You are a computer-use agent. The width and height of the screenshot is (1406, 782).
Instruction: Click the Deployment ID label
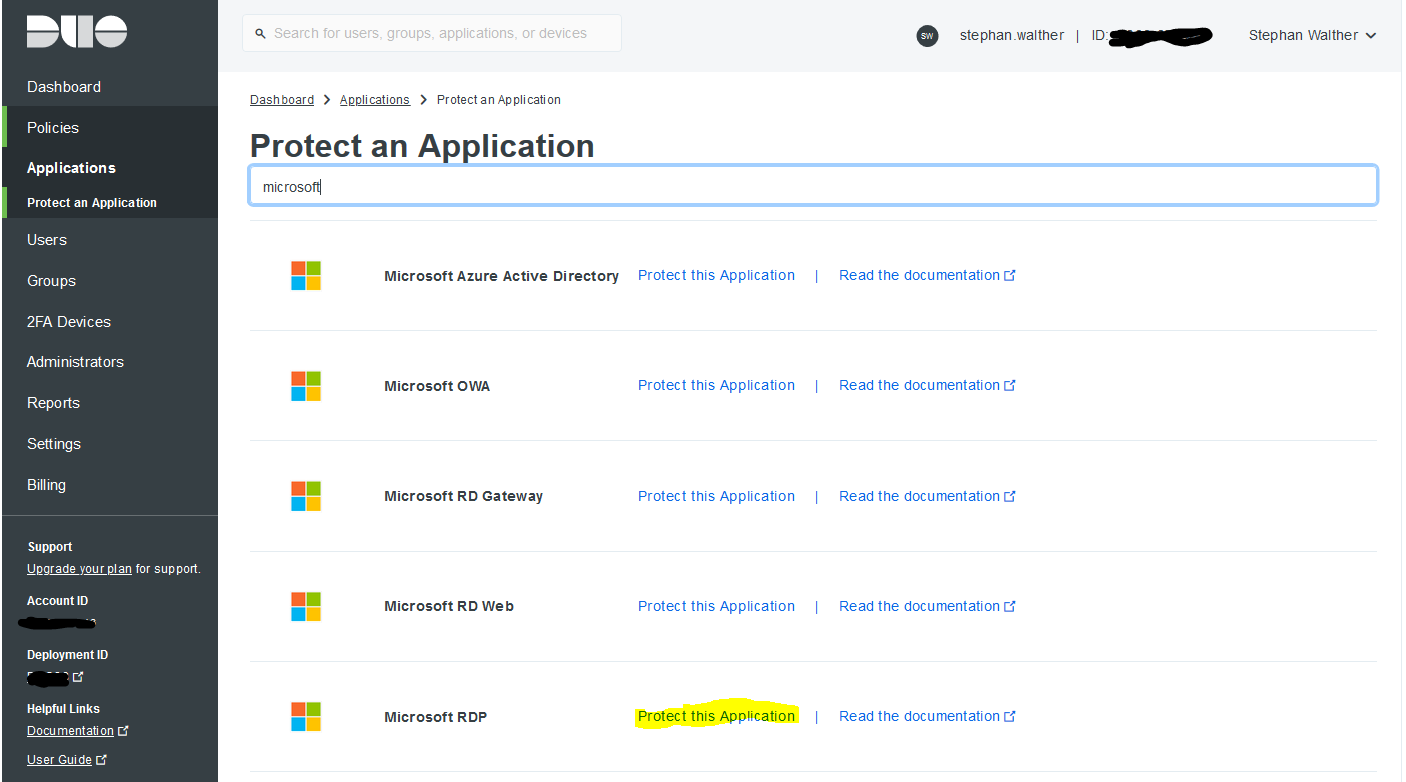coord(67,655)
